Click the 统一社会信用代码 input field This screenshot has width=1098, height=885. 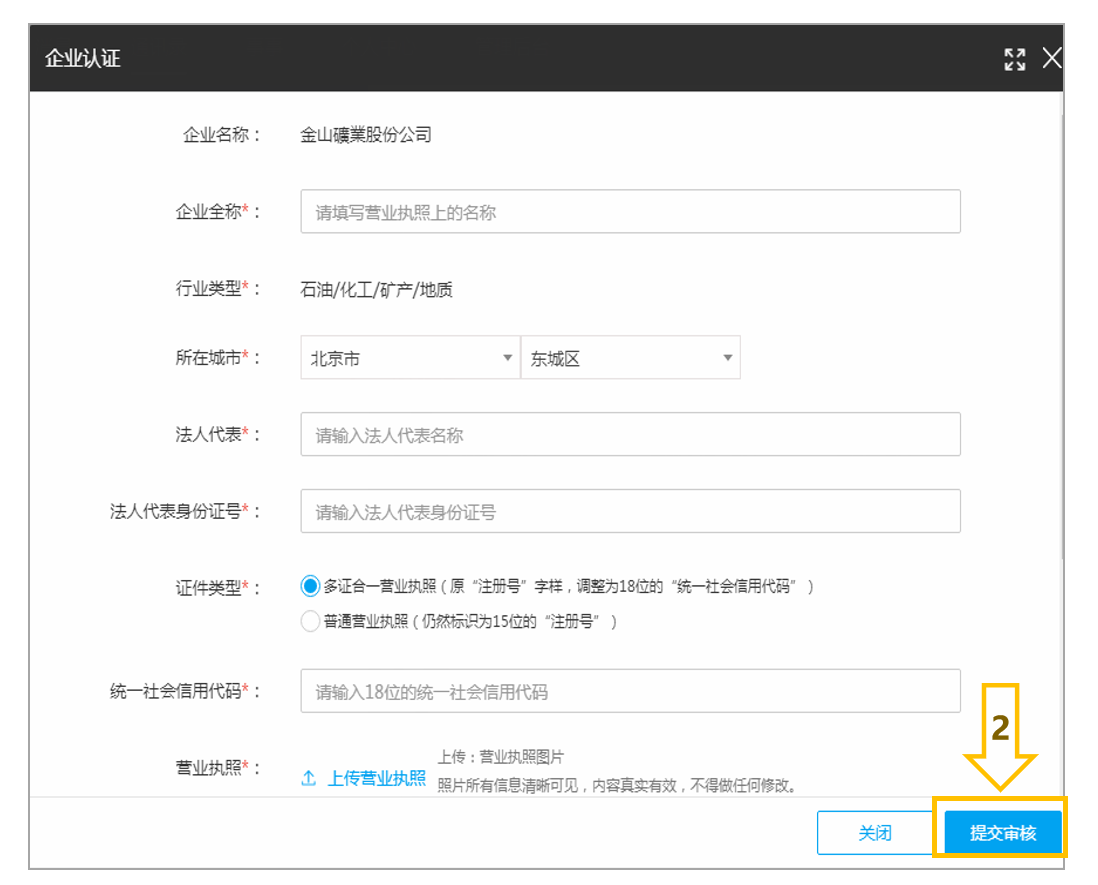click(x=630, y=691)
